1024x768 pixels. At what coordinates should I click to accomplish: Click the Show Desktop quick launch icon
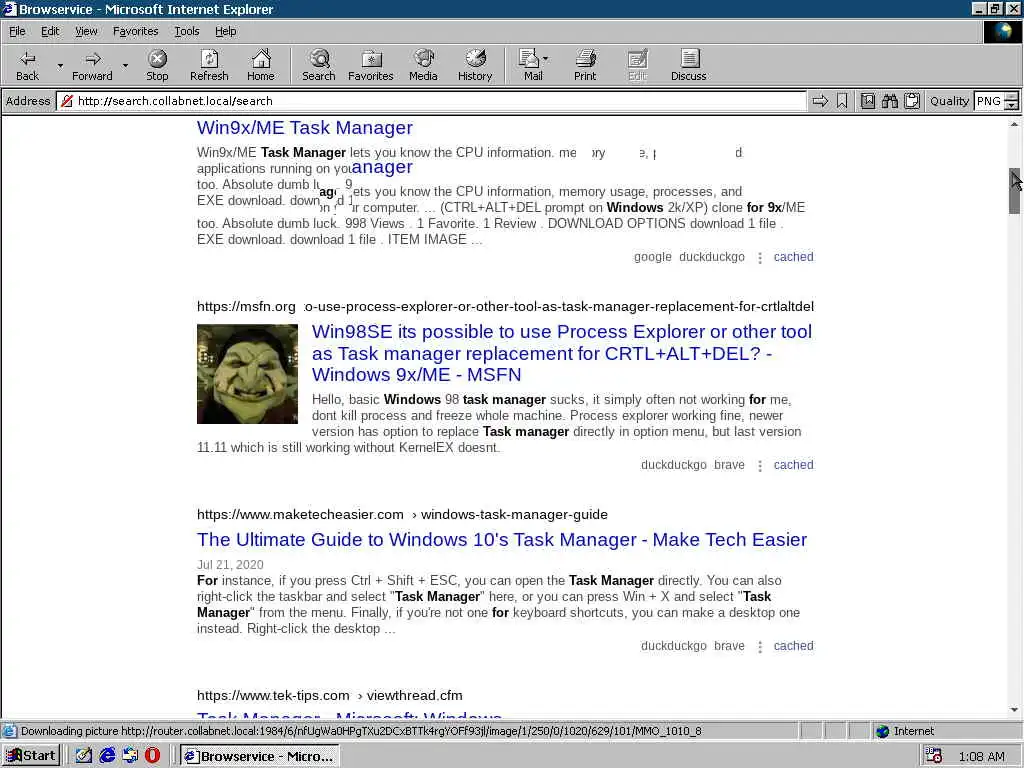[x=84, y=756]
